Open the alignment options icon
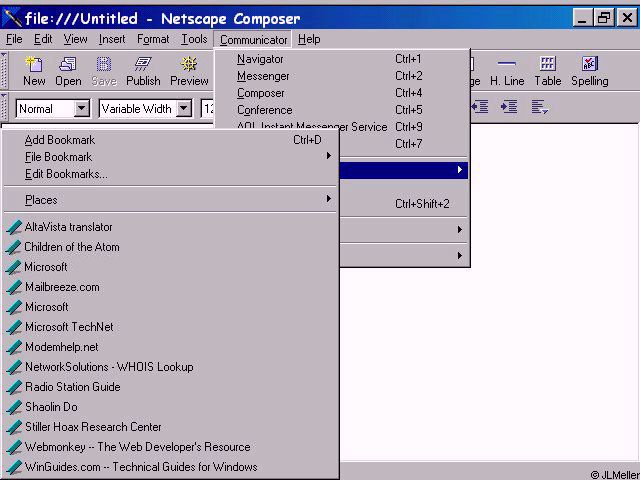The height and width of the screenshot is (480, 640). 540,107
